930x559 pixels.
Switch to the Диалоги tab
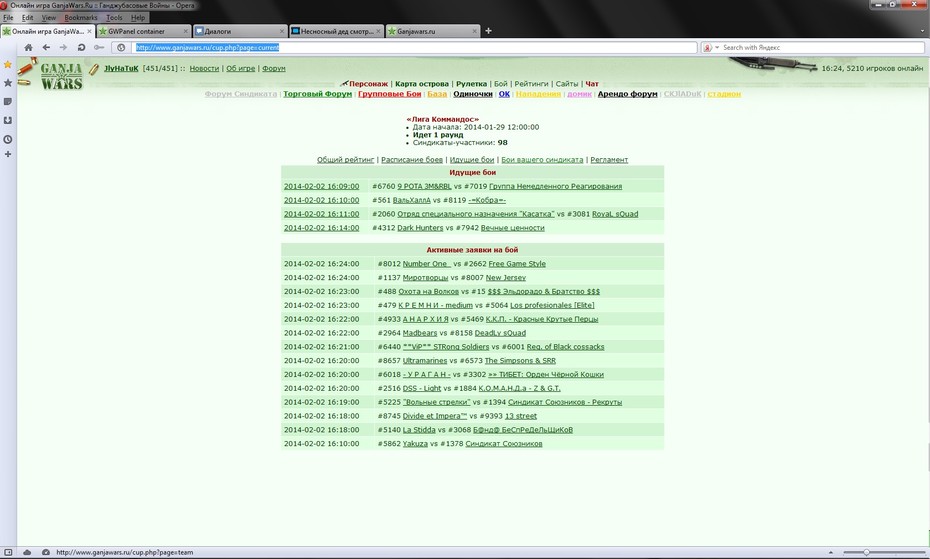point(239,31)
